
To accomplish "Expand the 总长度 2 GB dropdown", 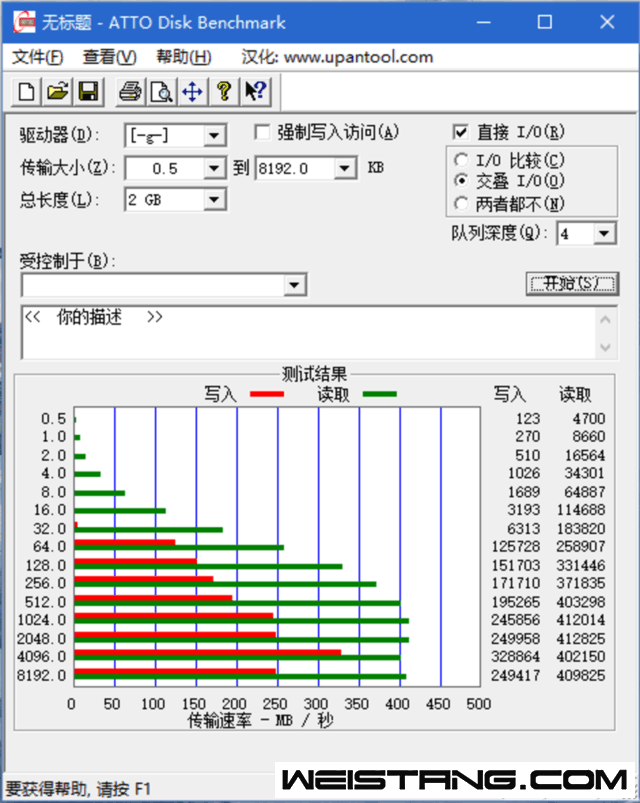I will (x=215, y=200).
